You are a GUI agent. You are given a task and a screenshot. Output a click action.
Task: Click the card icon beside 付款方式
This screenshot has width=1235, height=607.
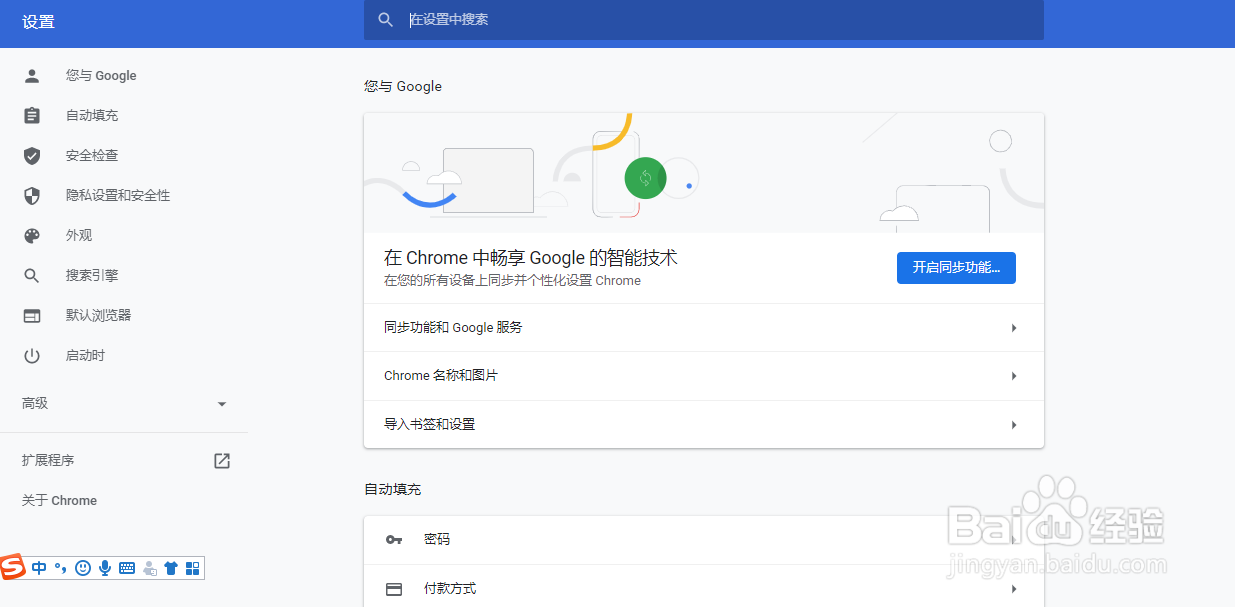click(394, 588)
